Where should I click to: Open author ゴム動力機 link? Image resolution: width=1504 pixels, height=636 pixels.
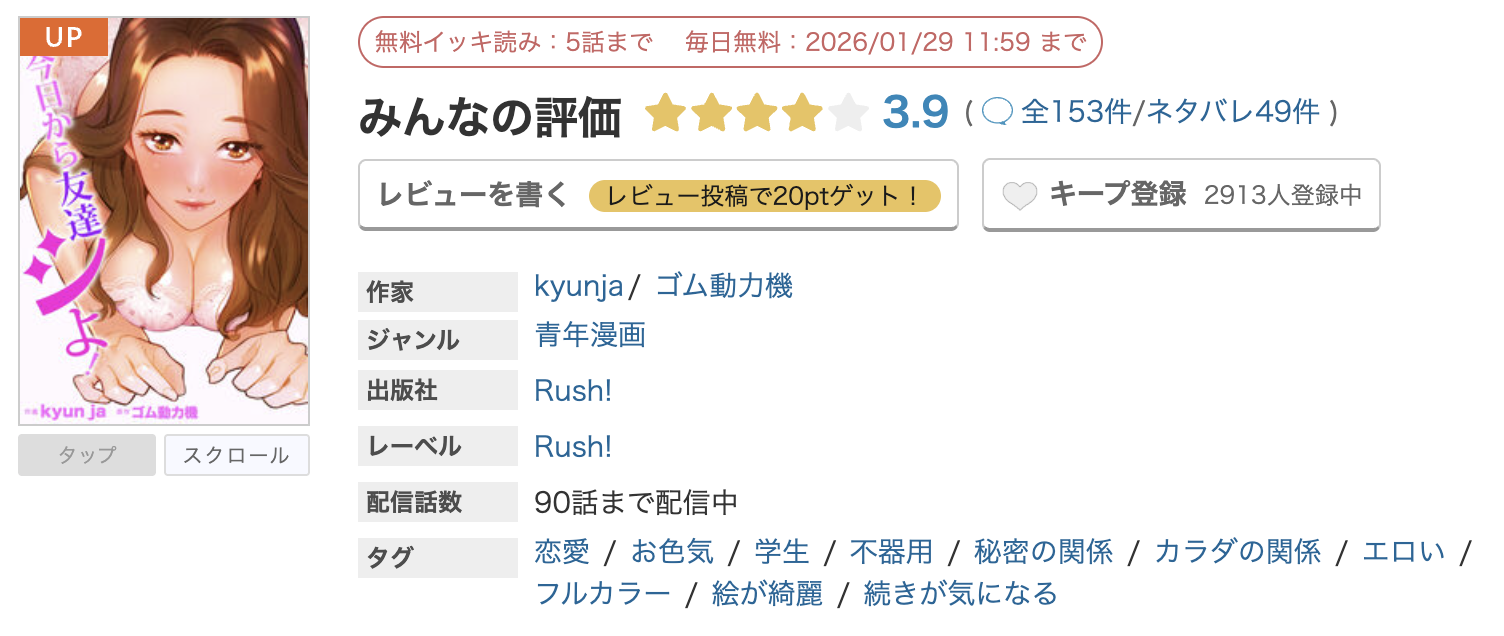(x=724, y=287)
